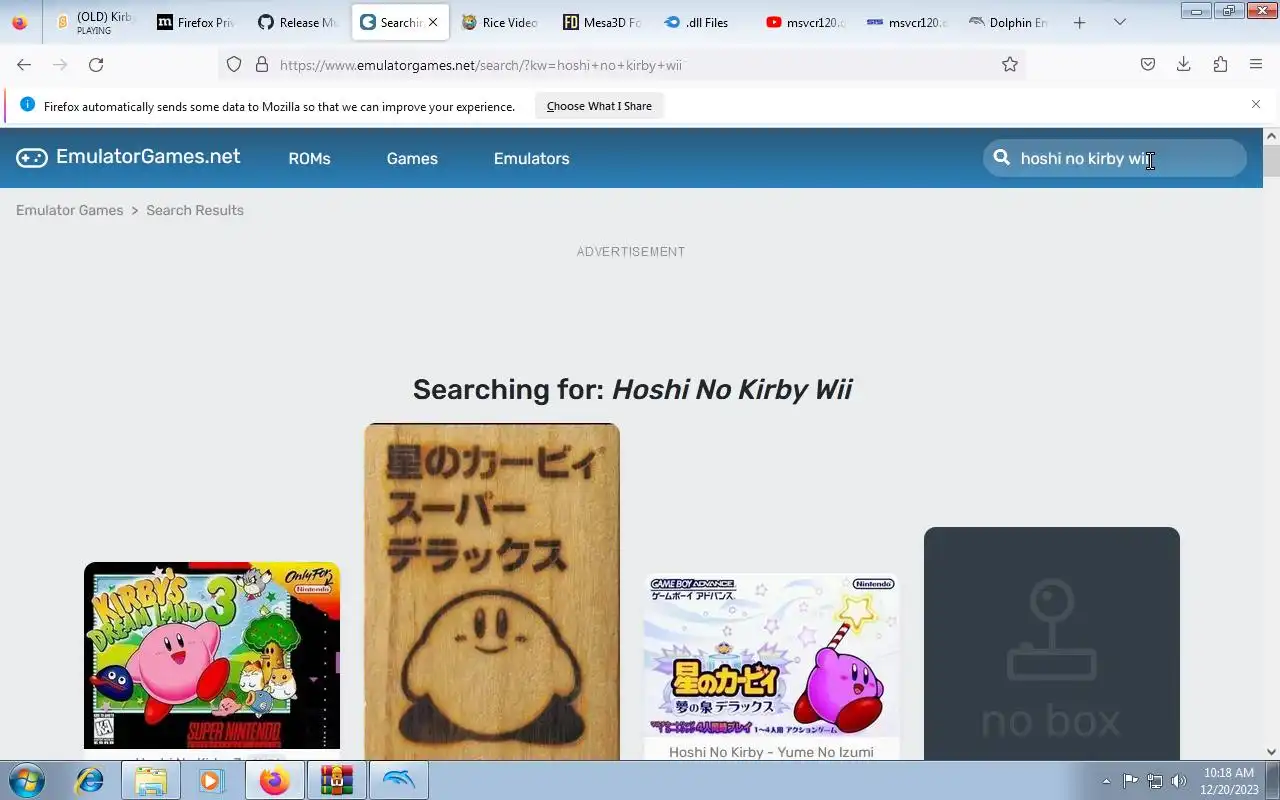Switch to the Dolphin Emulator tab
Screen dimensions: 1280x800
1009,22
